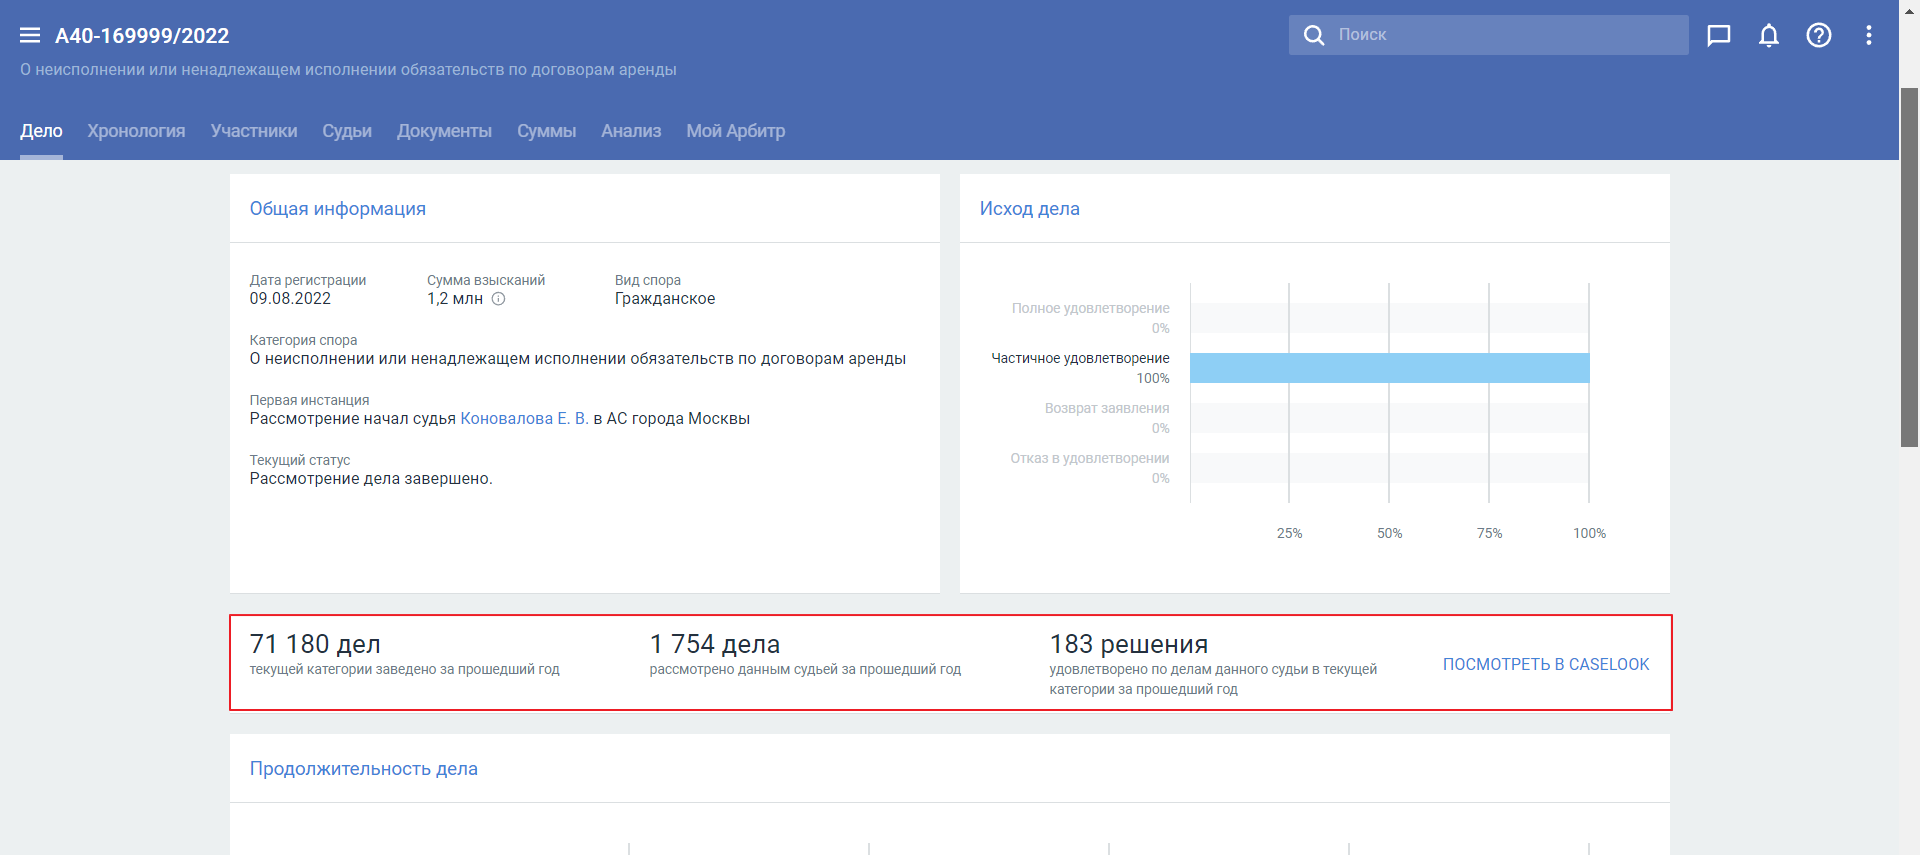Open judge Коновалова Е. В. profile link

524,419
